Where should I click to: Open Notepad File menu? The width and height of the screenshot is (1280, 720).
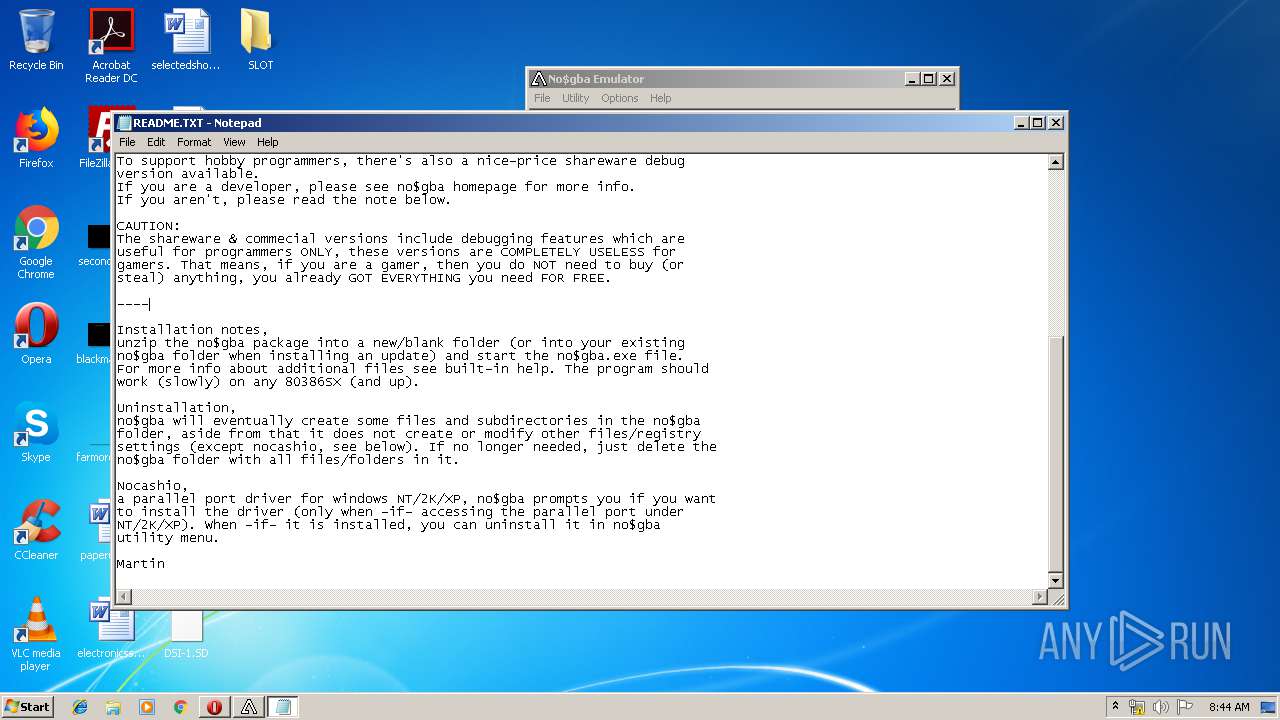[x=127, y=142]
